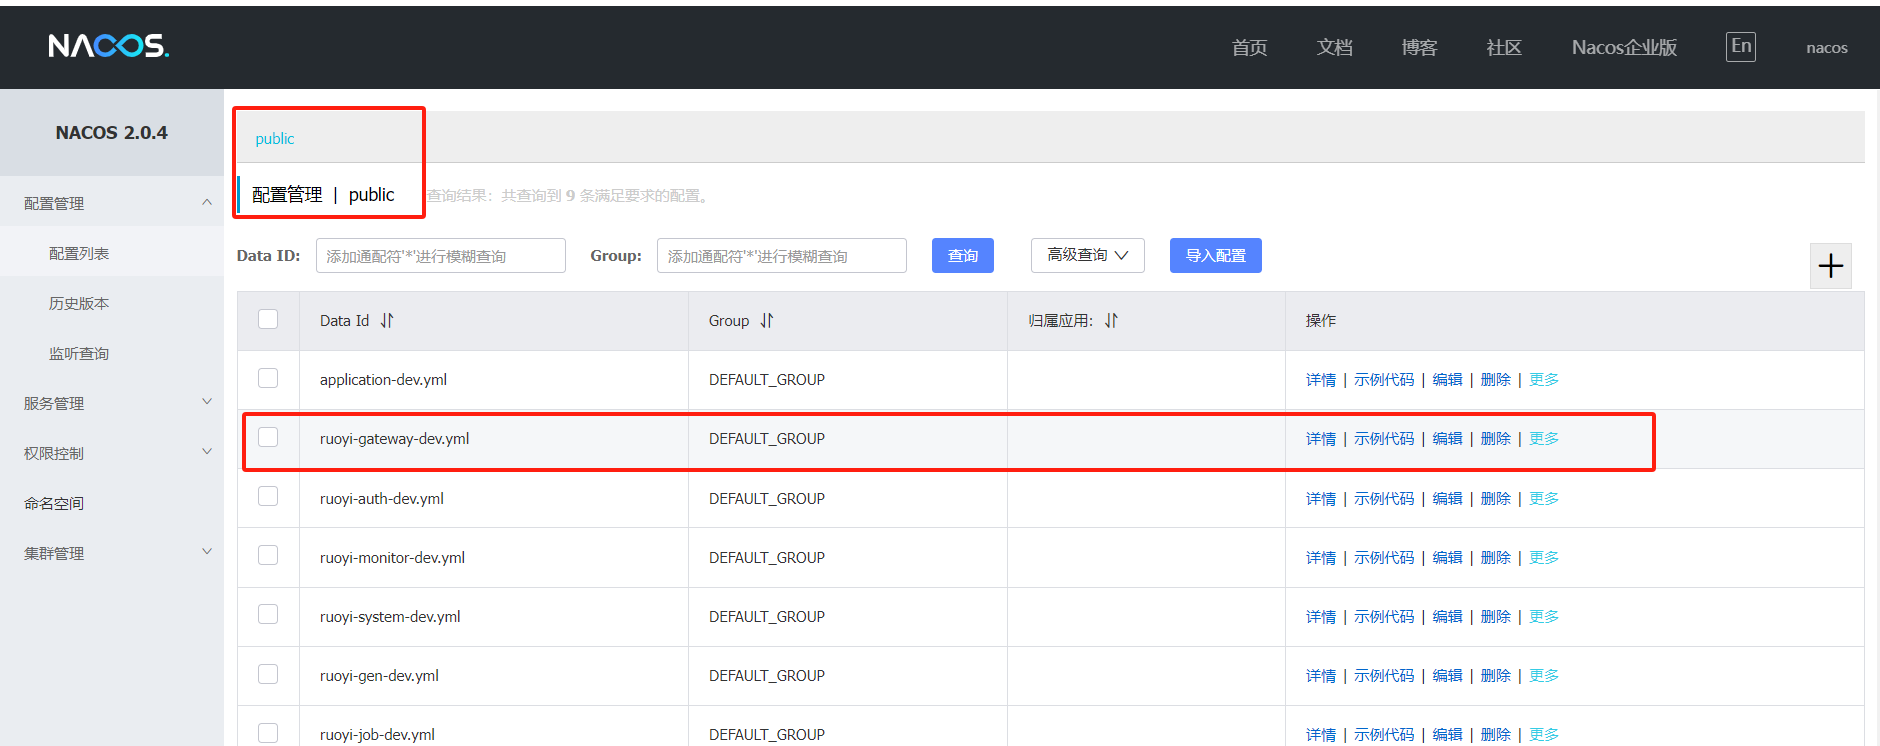This screenshot has width=1880, height=746.
Task: Check the ruoyi-job-dev.yml row checkbox
Action: point(268,733)
